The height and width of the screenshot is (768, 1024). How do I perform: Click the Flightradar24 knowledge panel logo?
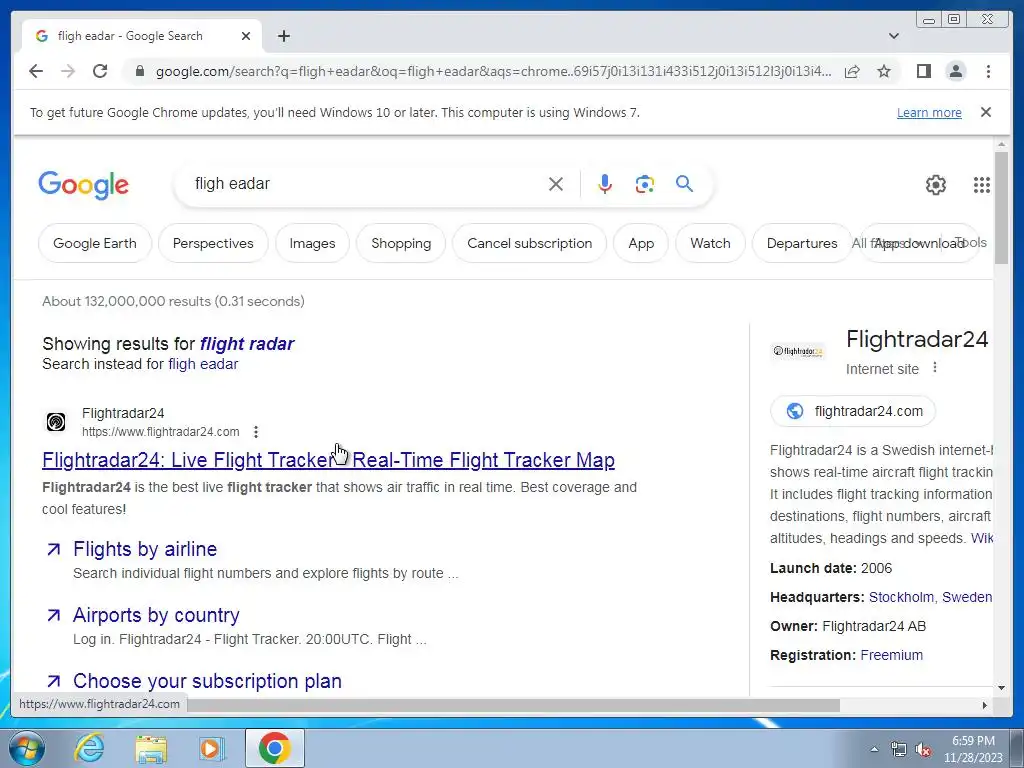[x=798, y=351]
